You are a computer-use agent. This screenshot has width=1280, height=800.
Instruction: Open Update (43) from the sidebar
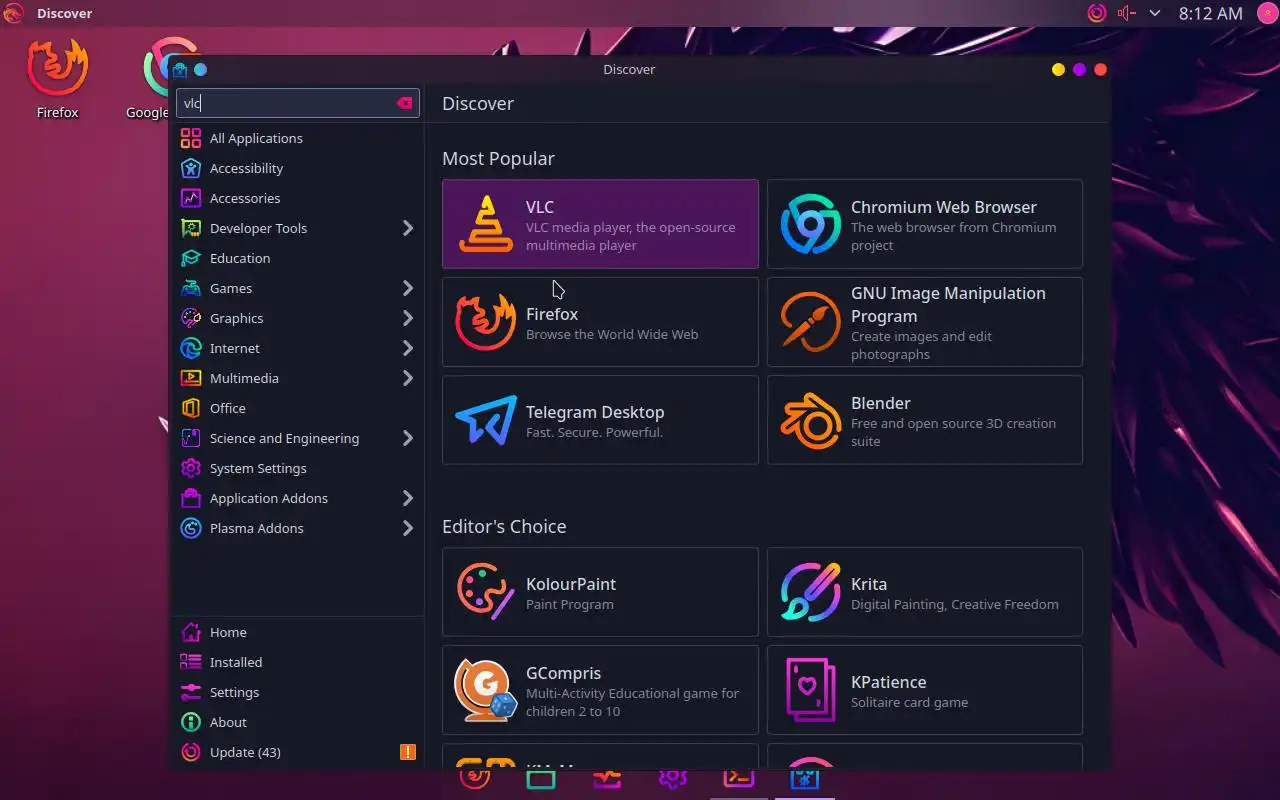pos(297,752)
